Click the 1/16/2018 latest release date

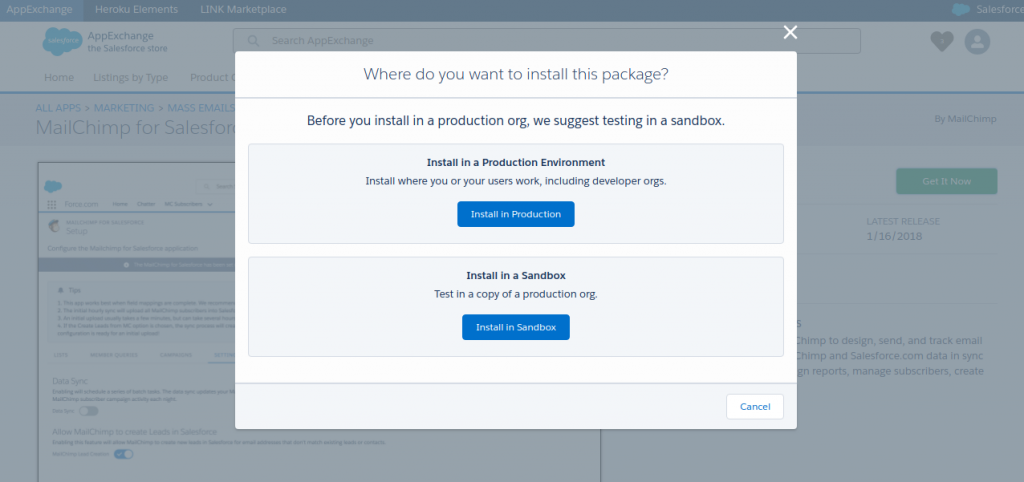click(894, 236)
